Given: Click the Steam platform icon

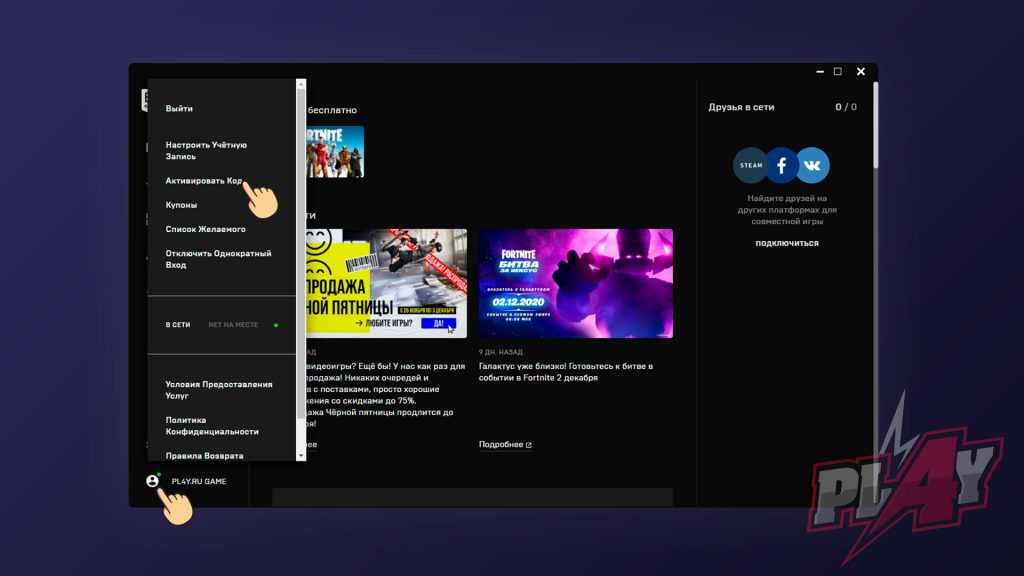Looking at the screenshot, I should 750,165.
